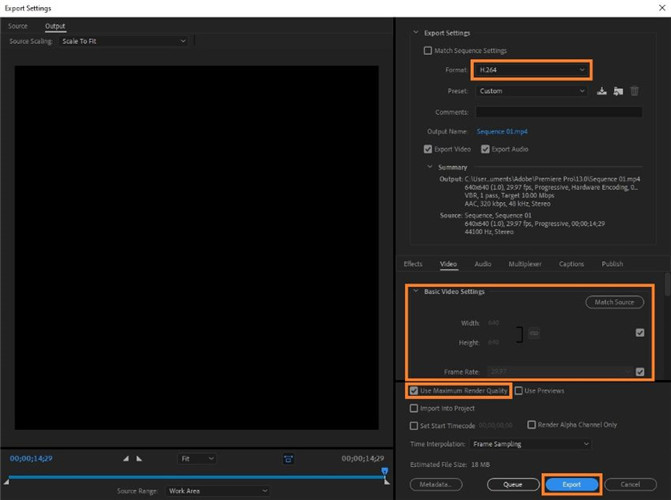Click the blue Export button
This screenshot has height=500, width=671.
pyautogui.click(x=572, y=484)
